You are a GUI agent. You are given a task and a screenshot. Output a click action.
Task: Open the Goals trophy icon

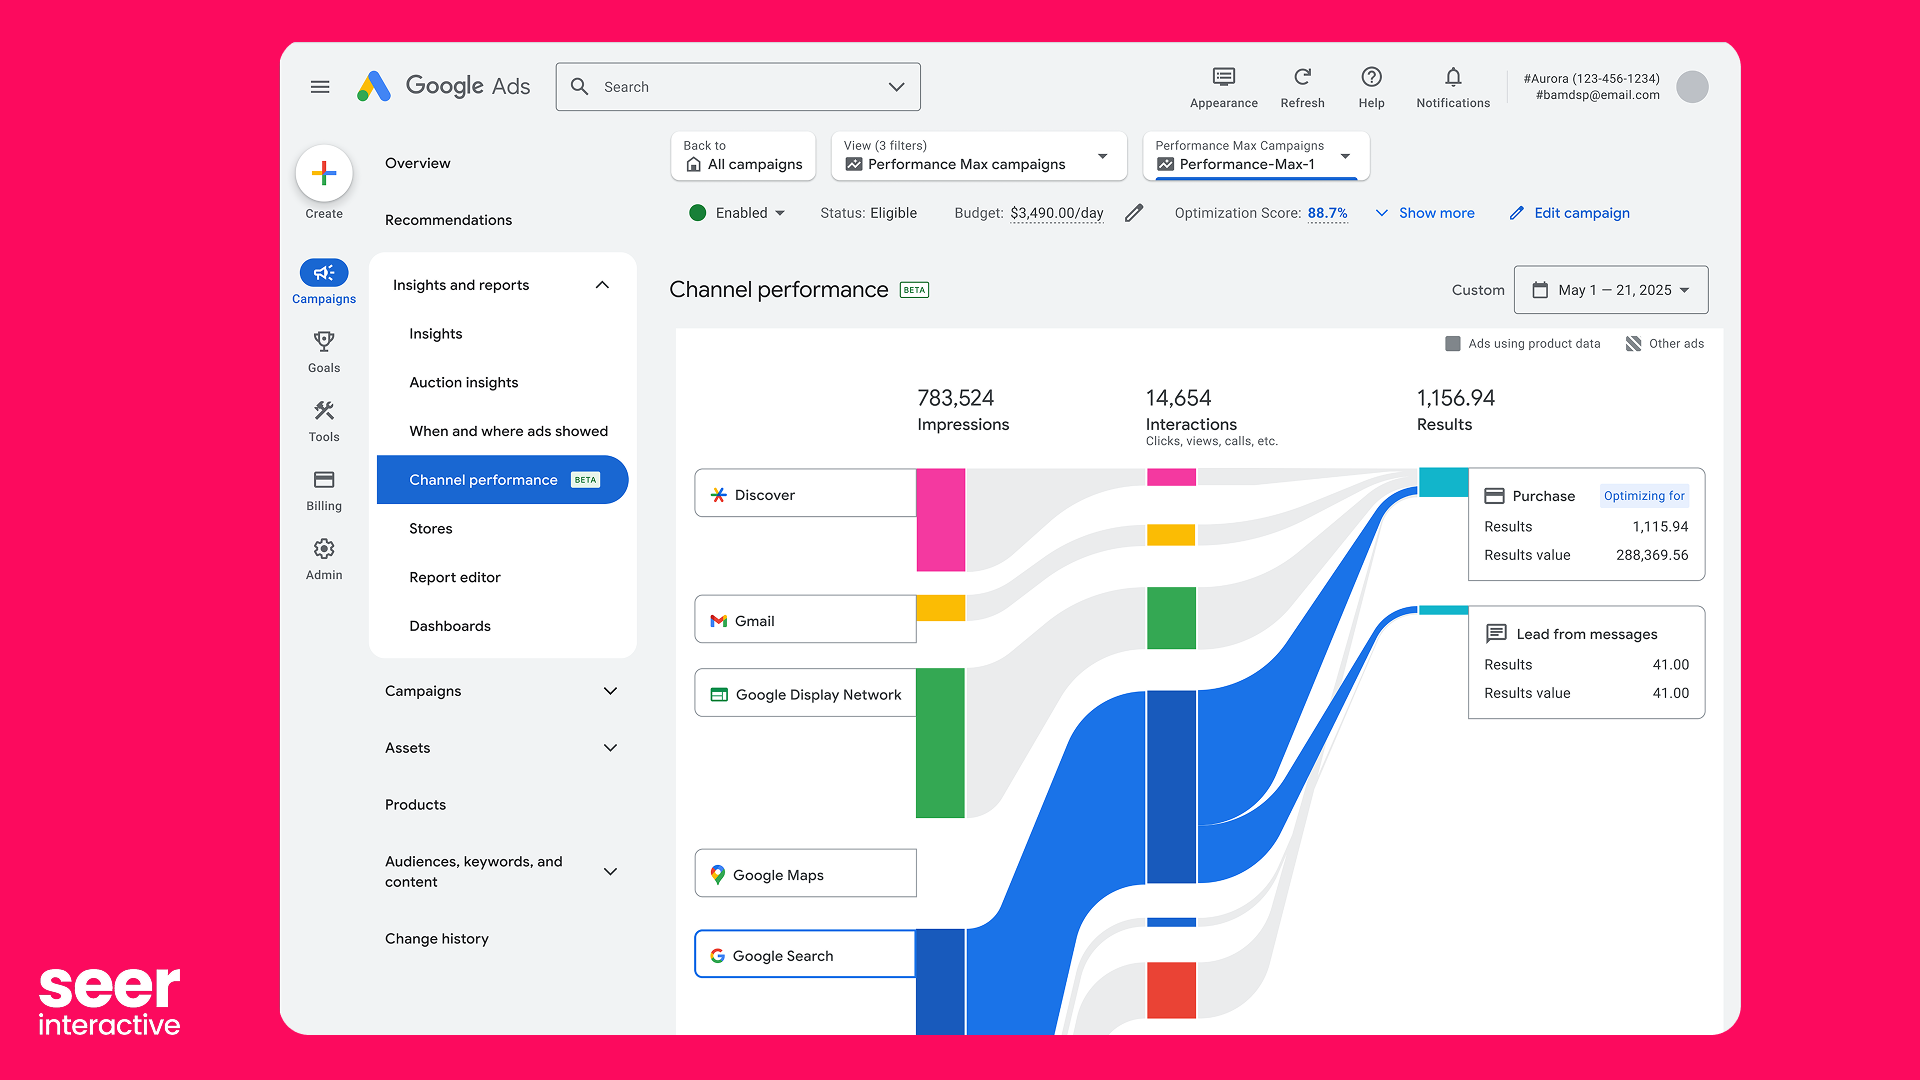click(324, 342)
